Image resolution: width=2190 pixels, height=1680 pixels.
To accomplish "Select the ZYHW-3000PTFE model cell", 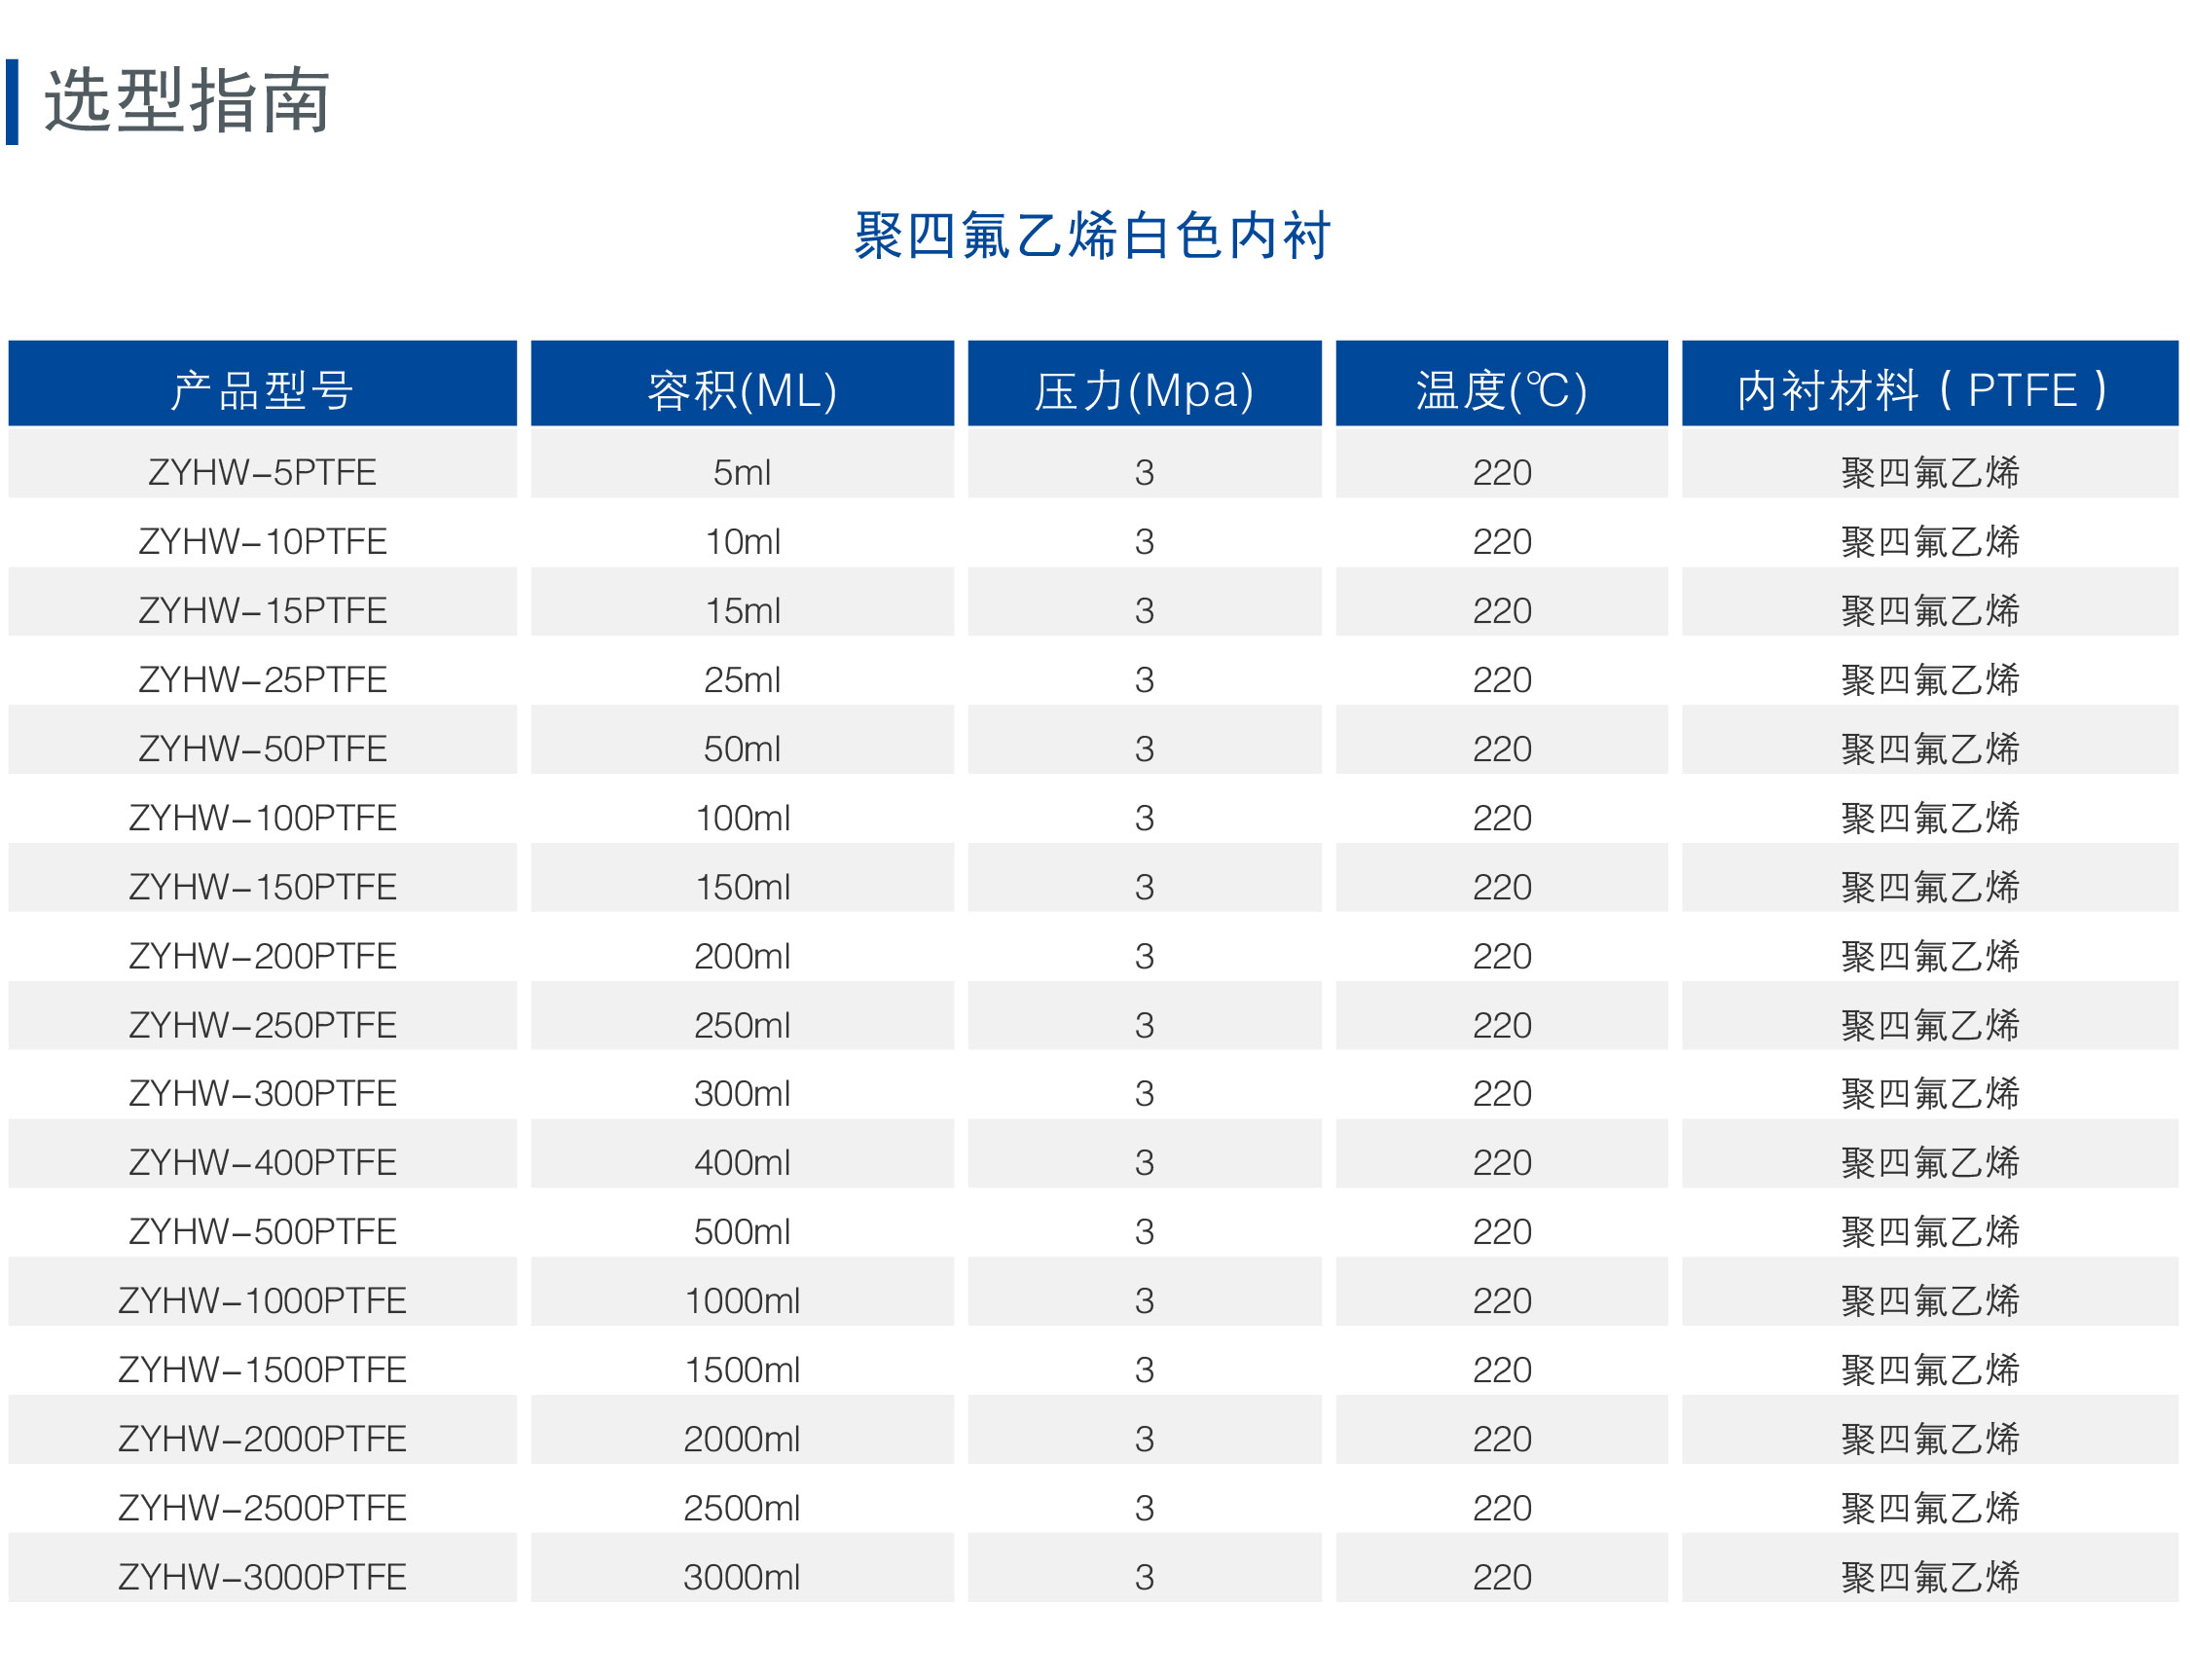I will pos(262,1577).
